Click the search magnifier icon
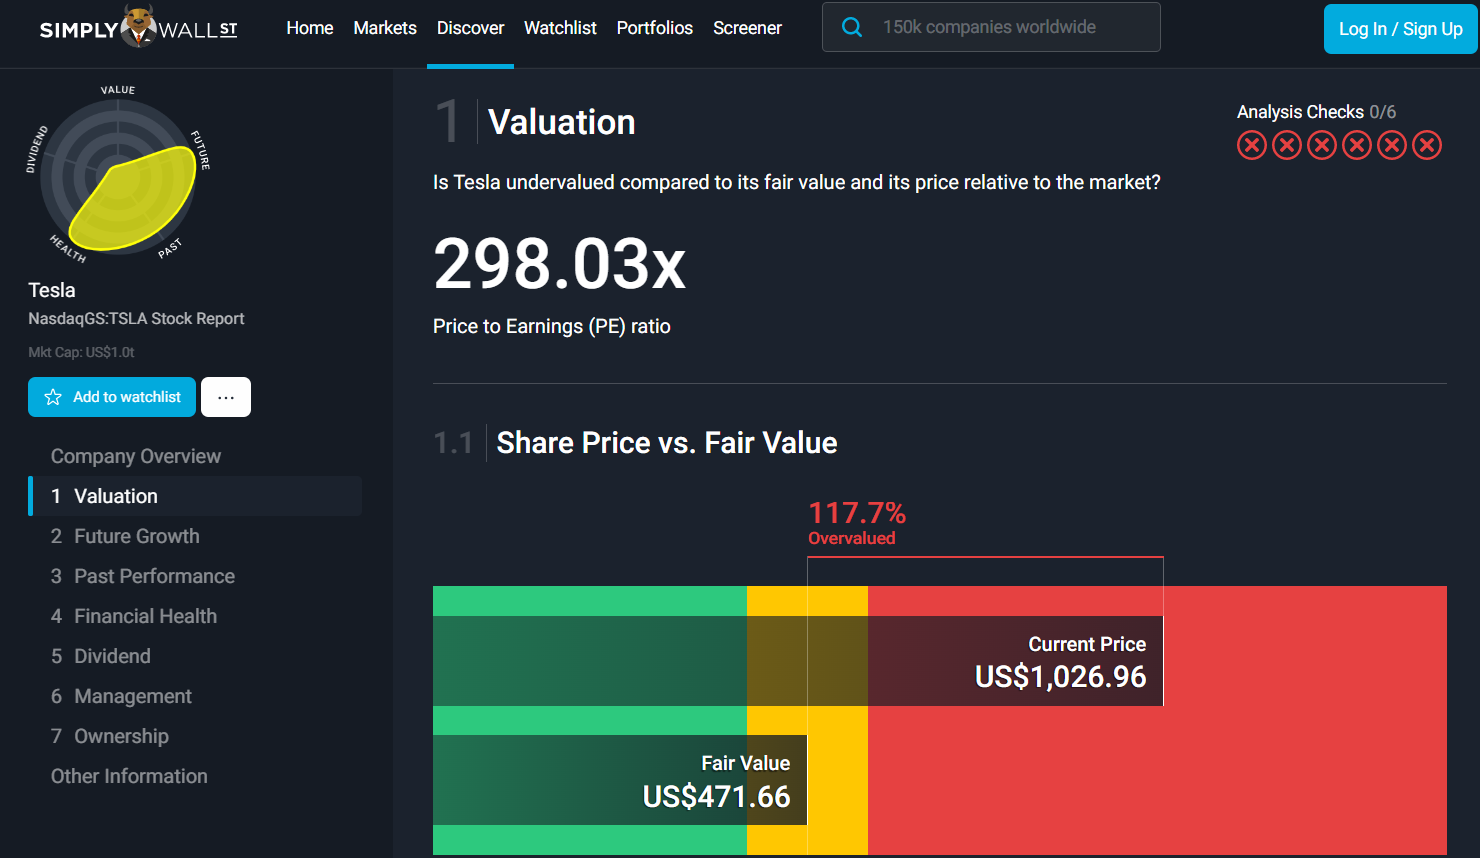Viewport: 1480px width, 858px height. (x=852, y=27)
